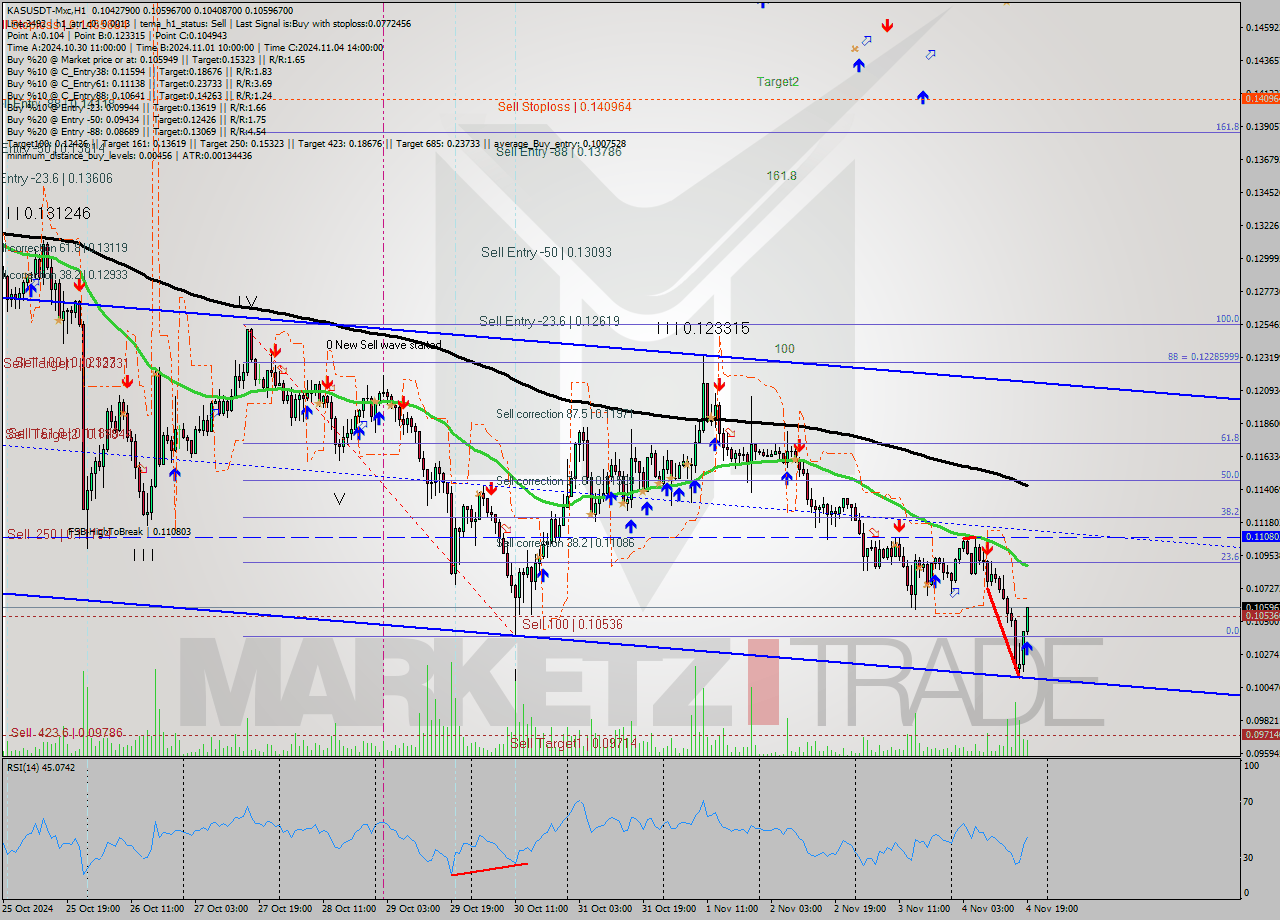Select the 'Sell 423.6 | 0.09786' label
Viewport: 1280px width, 920px height.
tap(67, 733)
